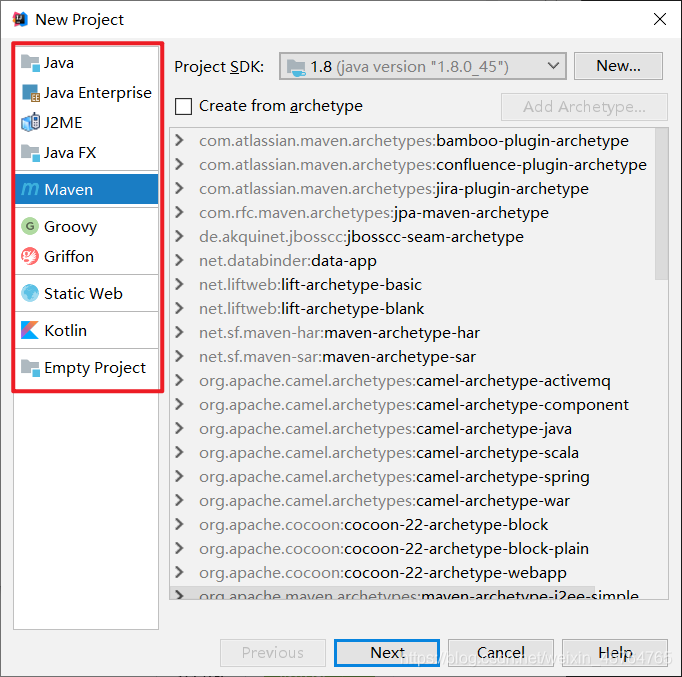682x677 pixels.
Task: Expand camel-archetype-spring entry
Action: coord(179,476)
